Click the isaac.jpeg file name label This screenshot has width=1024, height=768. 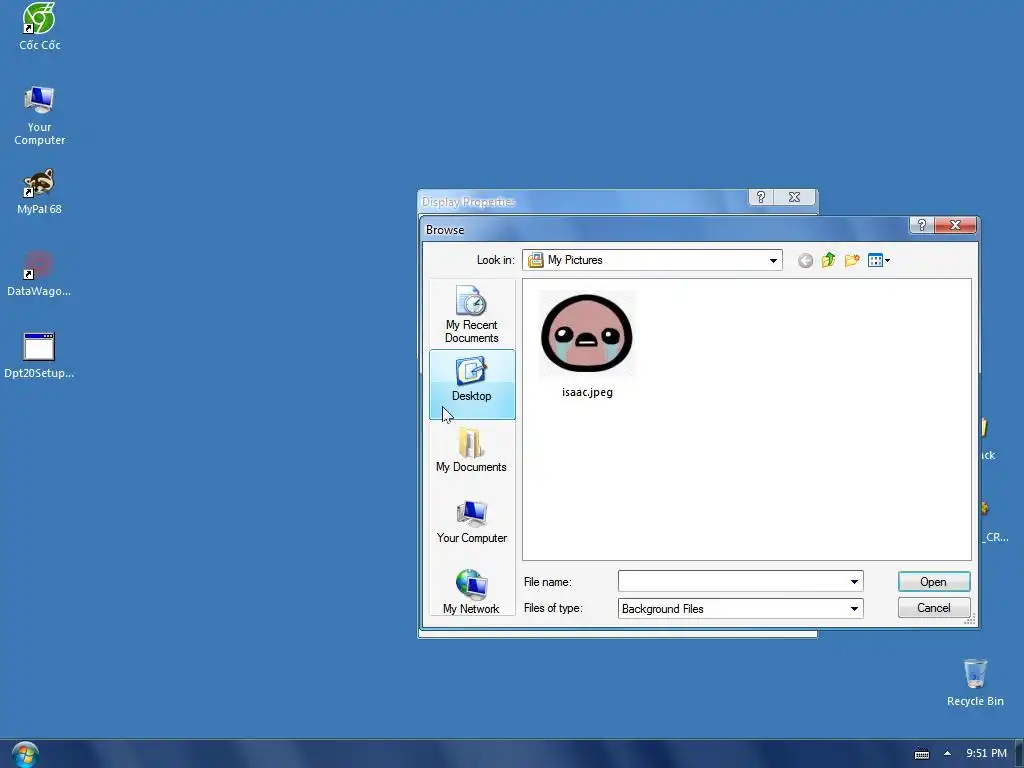click(x=587, y=392)
